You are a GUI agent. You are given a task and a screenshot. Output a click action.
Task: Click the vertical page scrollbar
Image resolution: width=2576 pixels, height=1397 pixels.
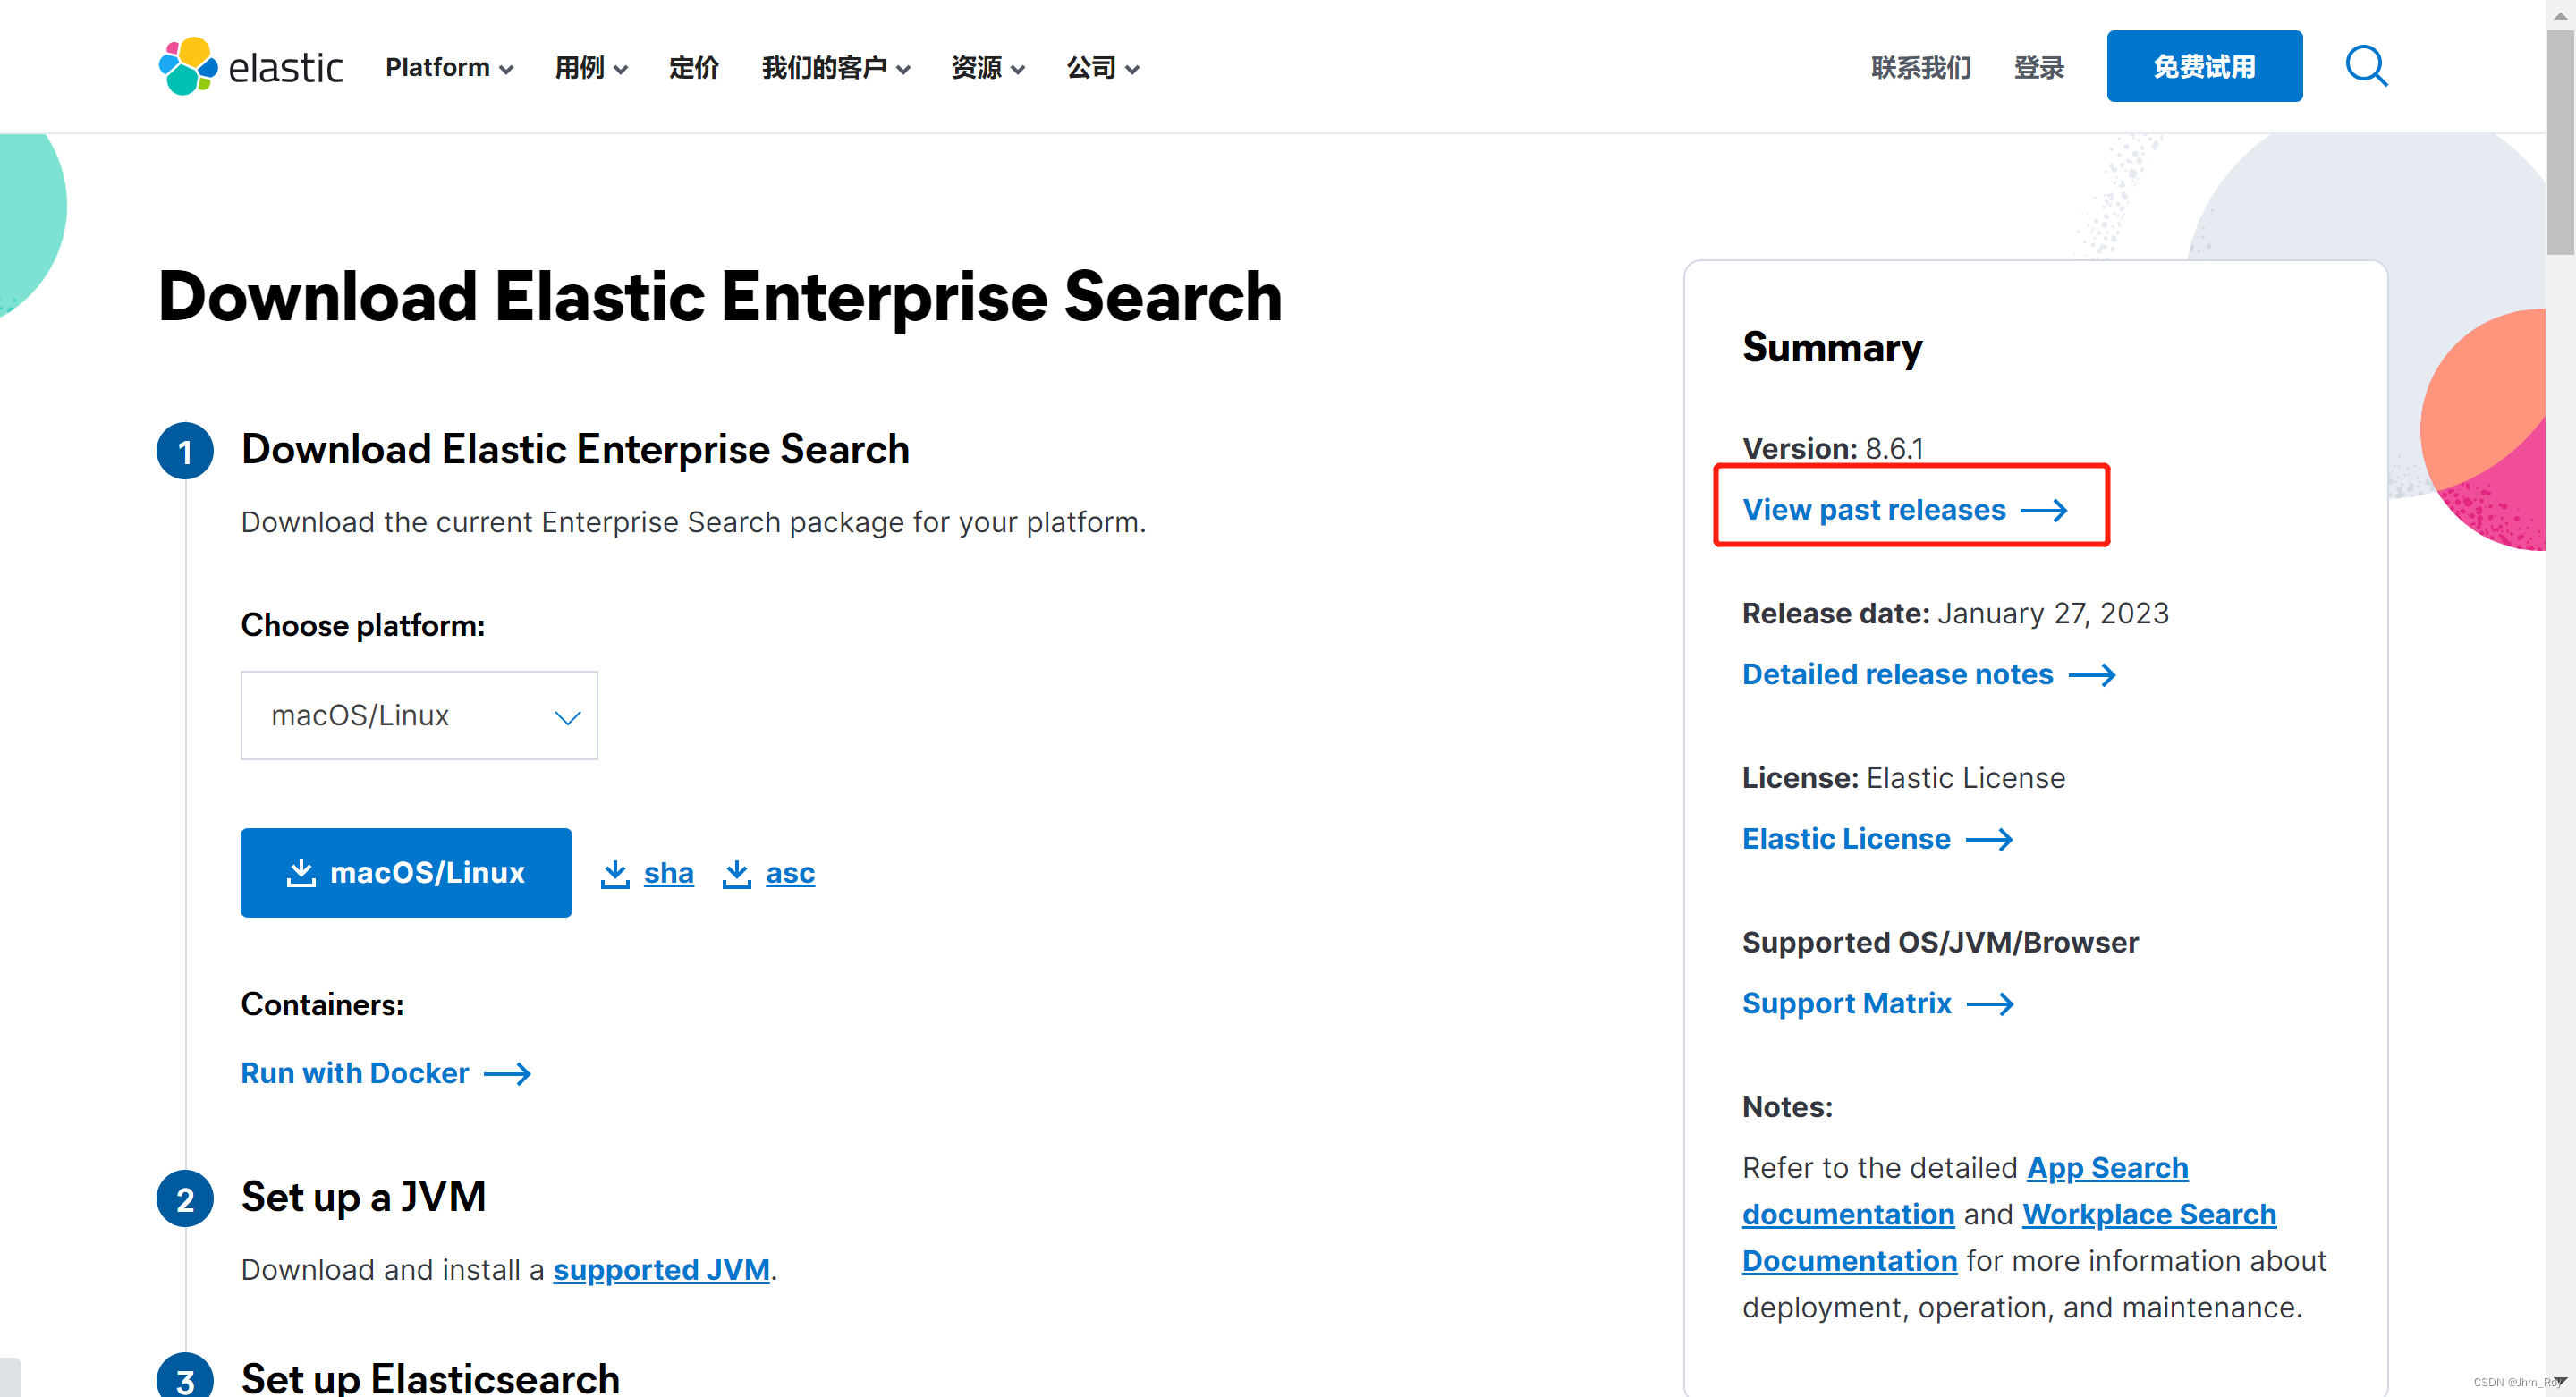2560,140
